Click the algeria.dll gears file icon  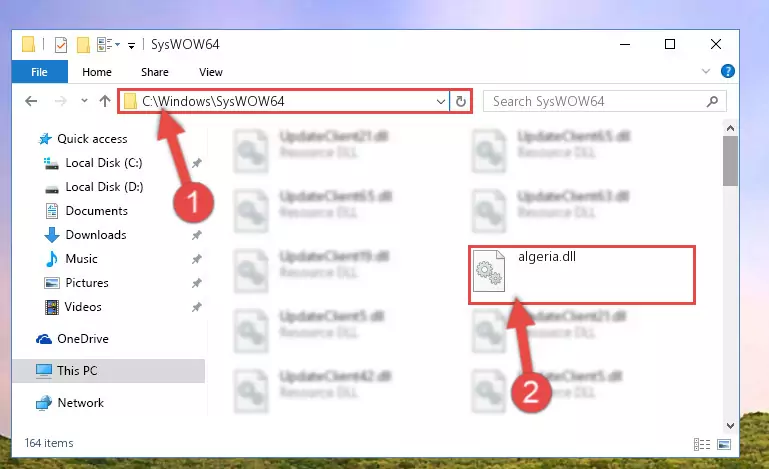tap(489, 271)
